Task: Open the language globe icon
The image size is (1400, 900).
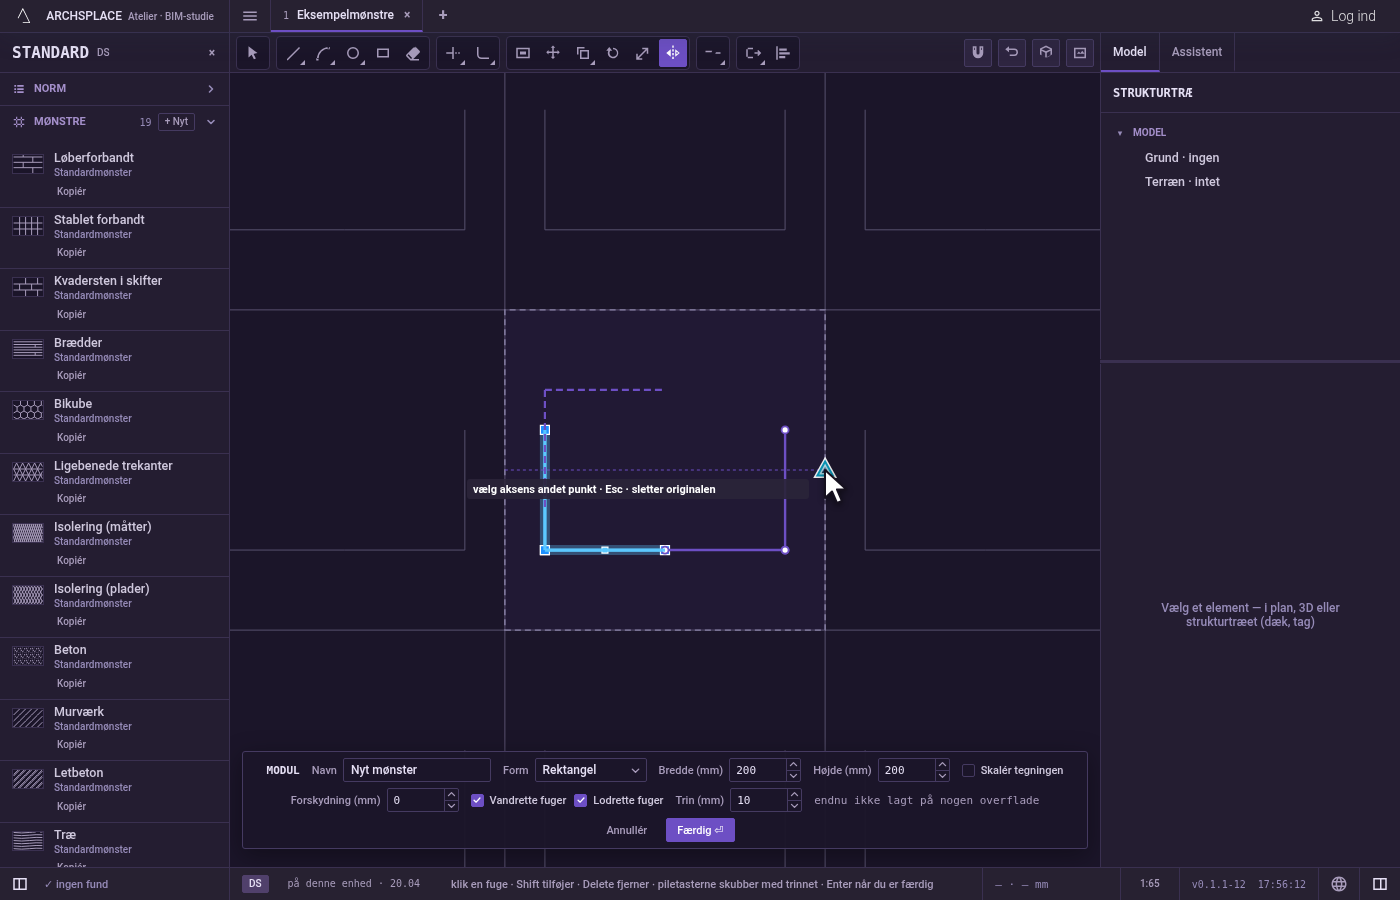Action: [x=1339, y=884]
